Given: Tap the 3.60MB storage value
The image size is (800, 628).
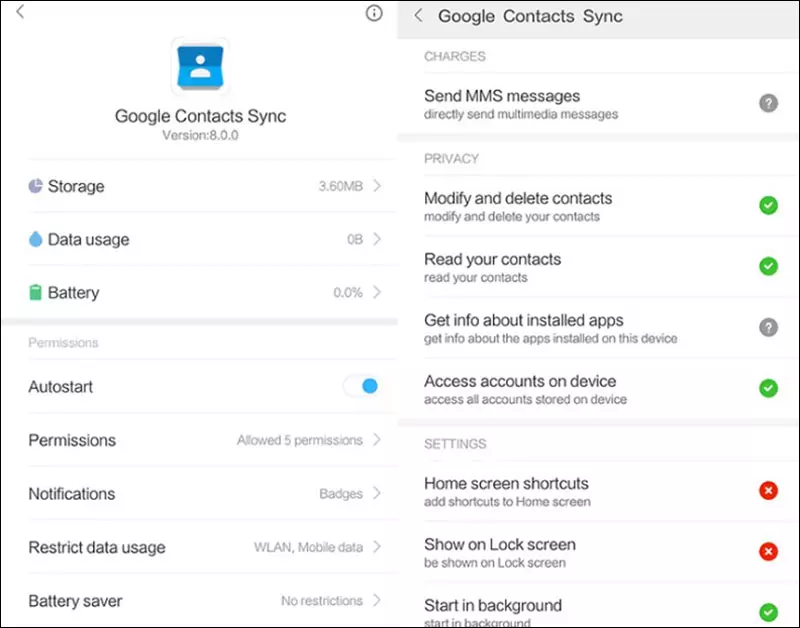Looking at the screenshot, I should click(x=341, y=186).
